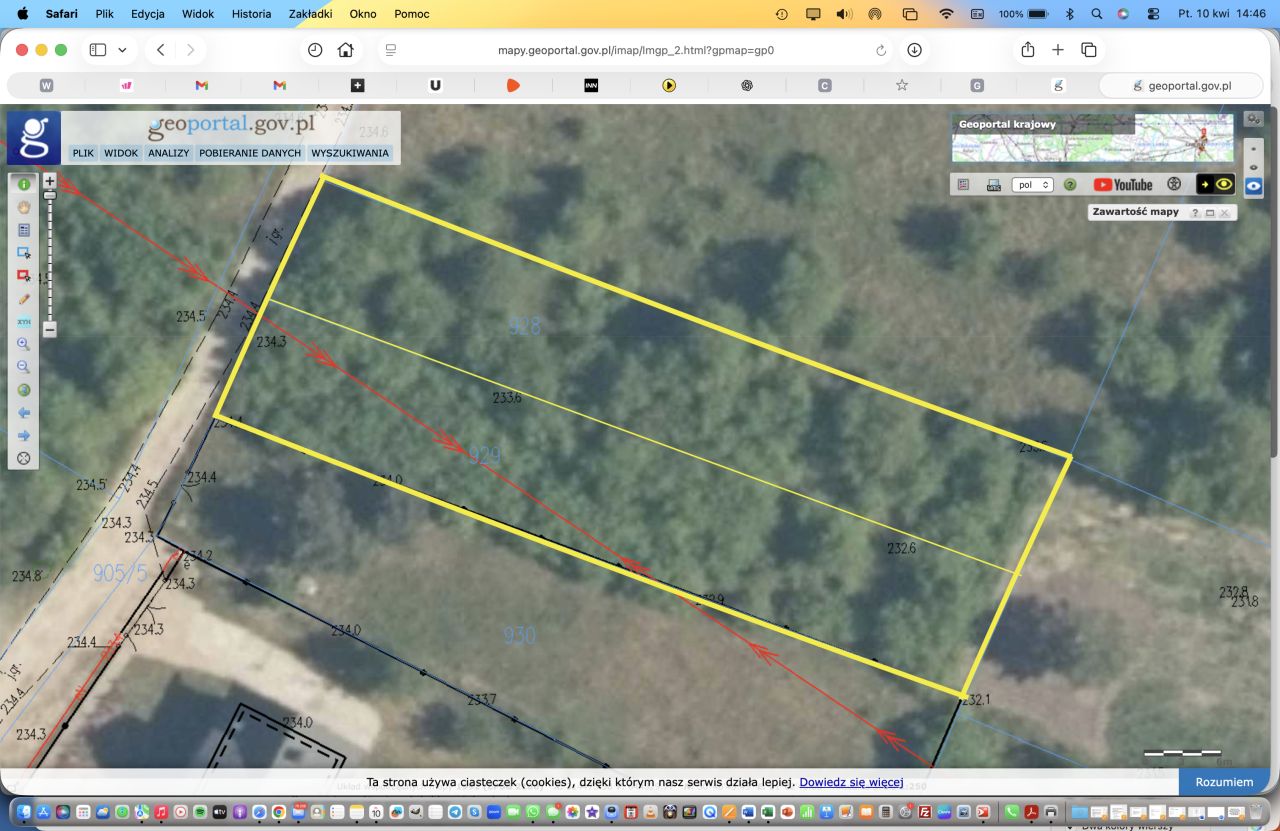The width and height of the screenshot is (1280, 831).
Task: Open help for Zawartość mapy panel
Action: point(1195,213)
